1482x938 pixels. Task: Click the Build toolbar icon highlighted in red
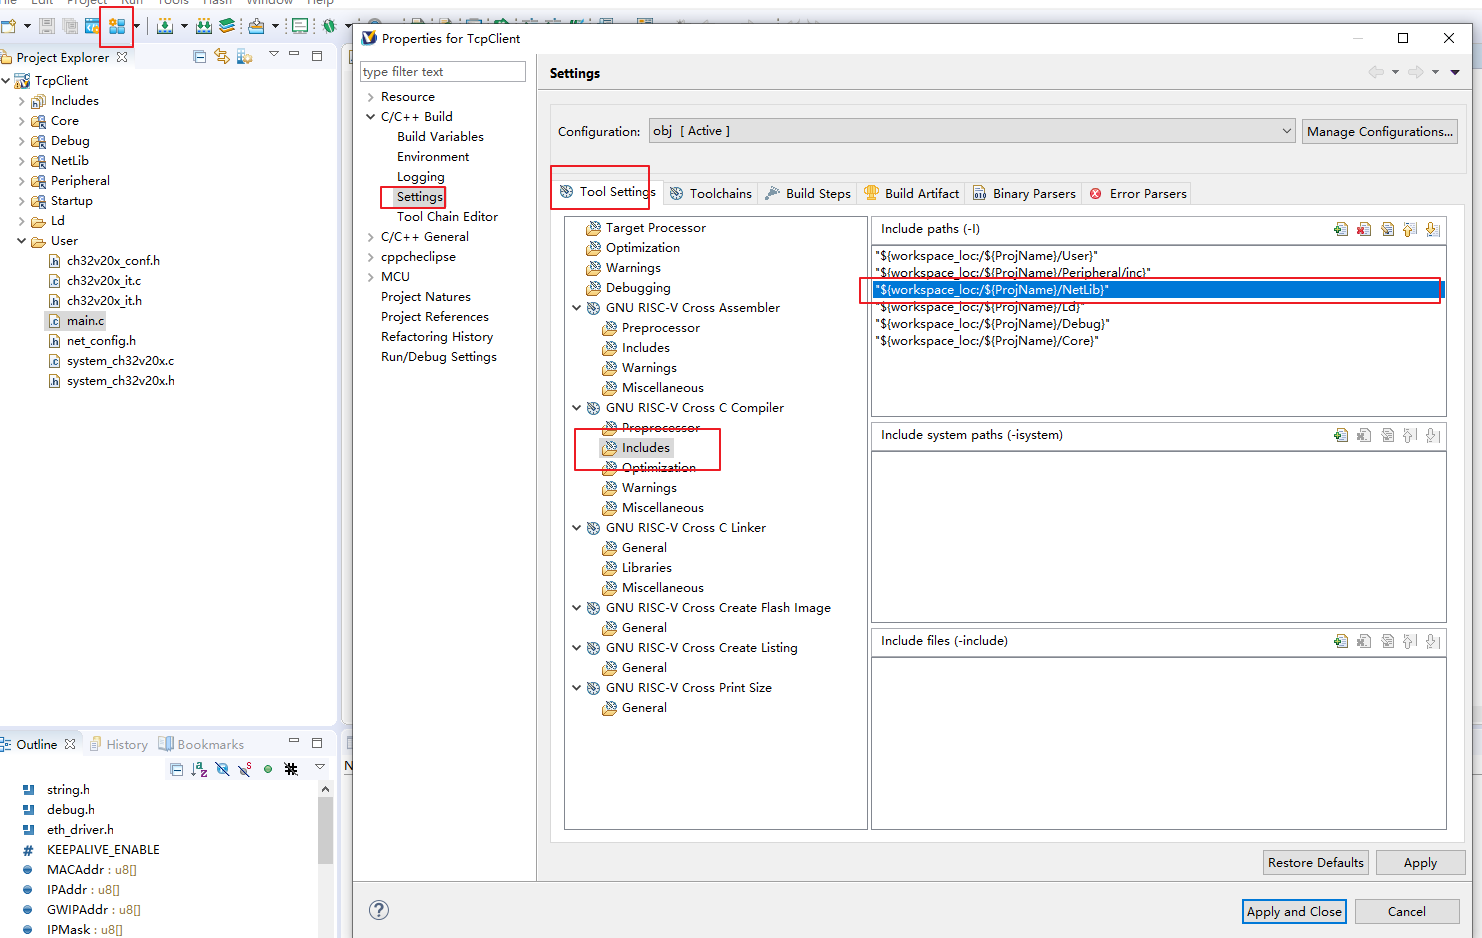click(117, 27)
